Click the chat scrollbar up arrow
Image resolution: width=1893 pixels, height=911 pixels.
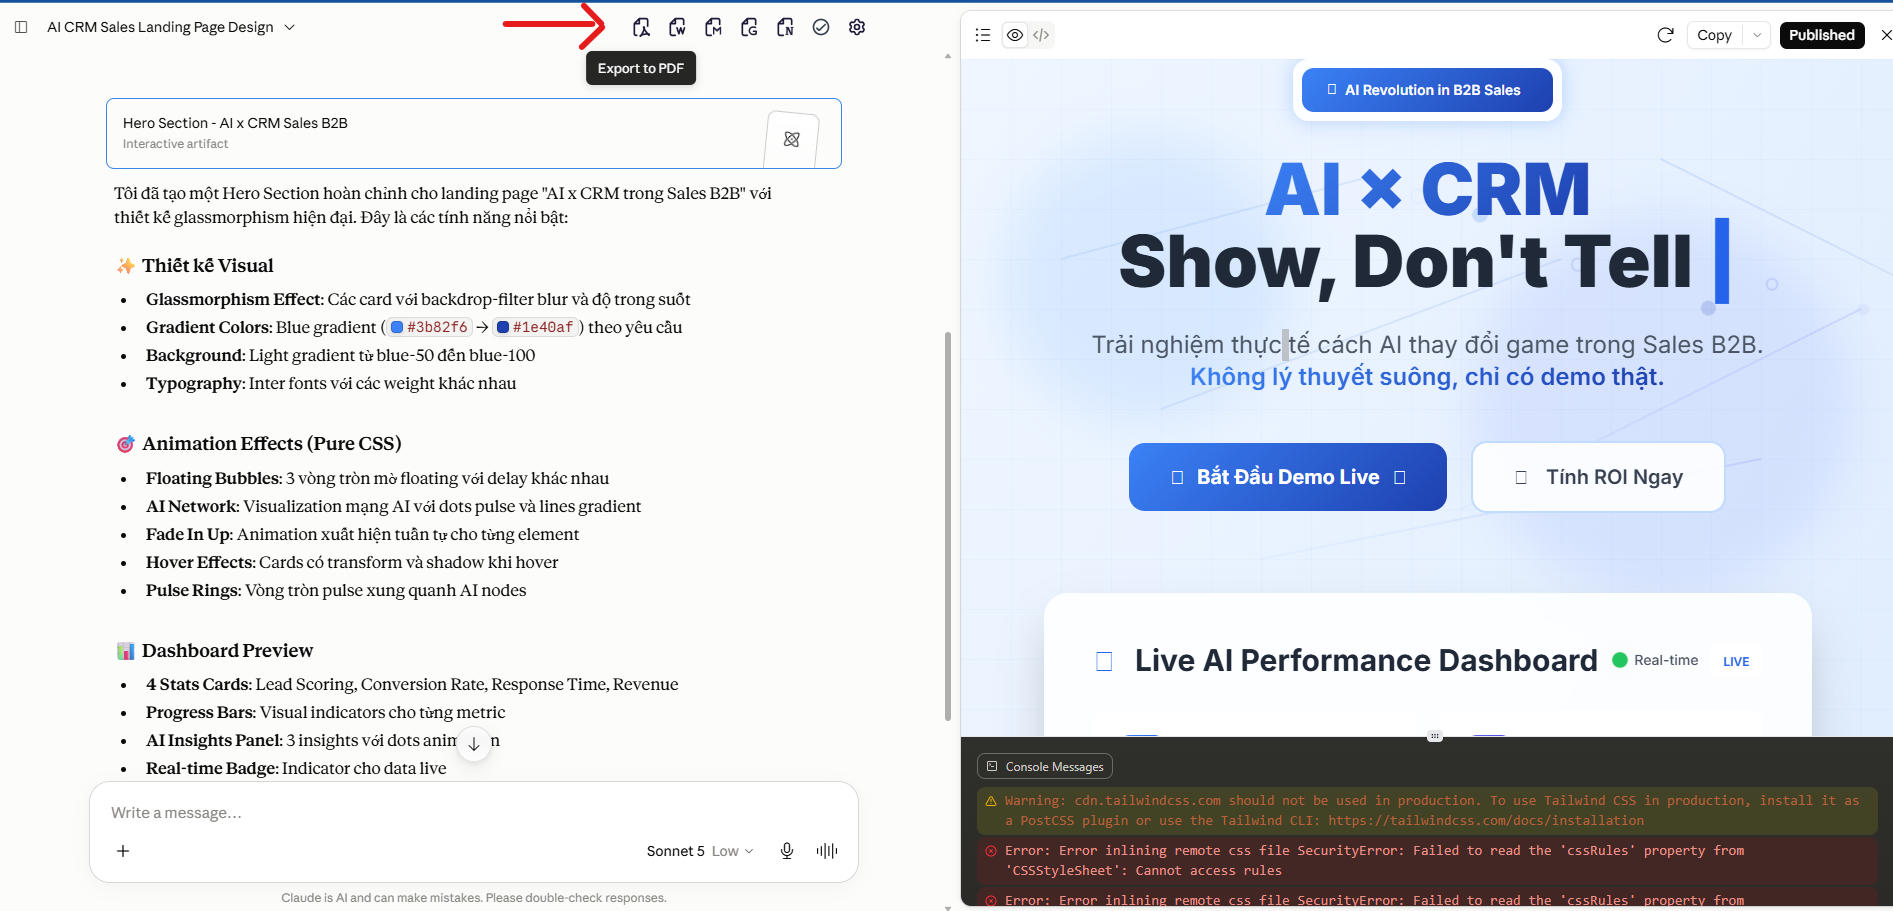tap(948, 56)
